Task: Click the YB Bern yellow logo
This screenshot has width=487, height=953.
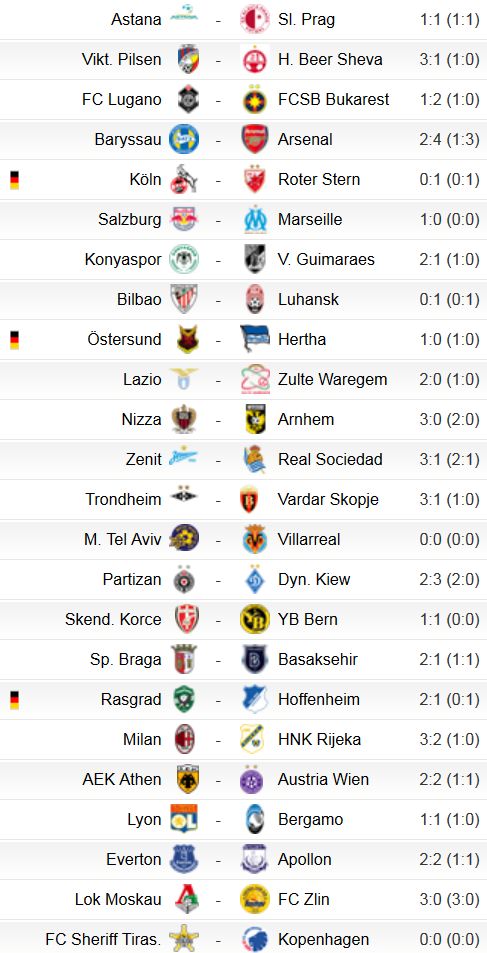Action: (x=255, y=619)
